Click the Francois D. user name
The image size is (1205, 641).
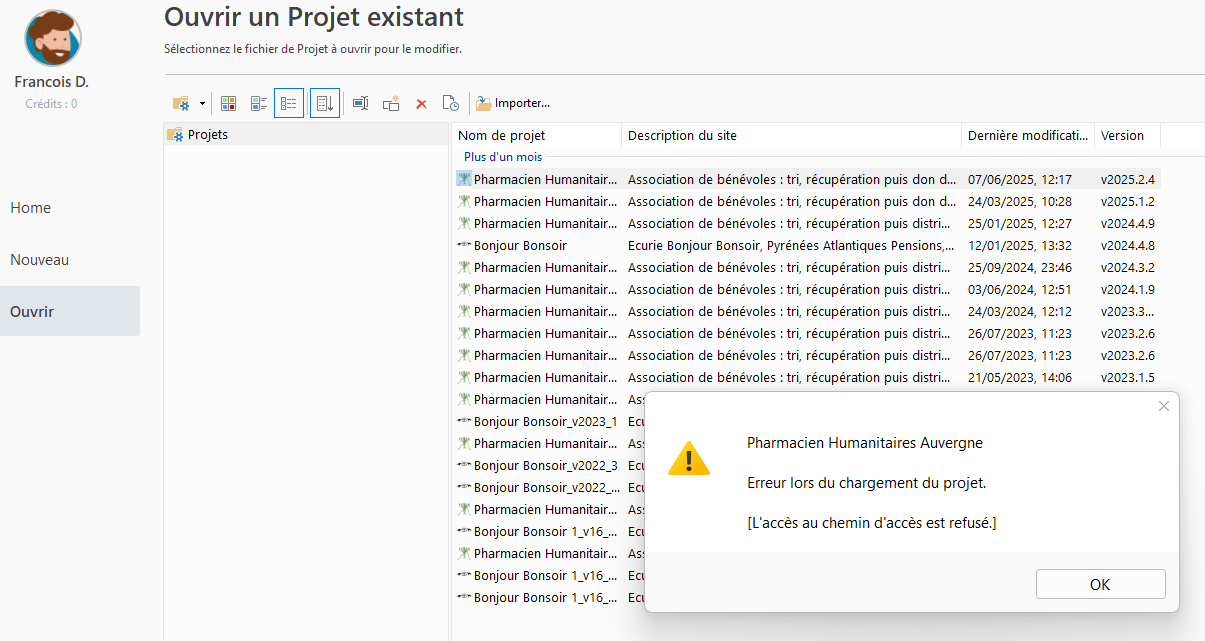click(52, 82)
